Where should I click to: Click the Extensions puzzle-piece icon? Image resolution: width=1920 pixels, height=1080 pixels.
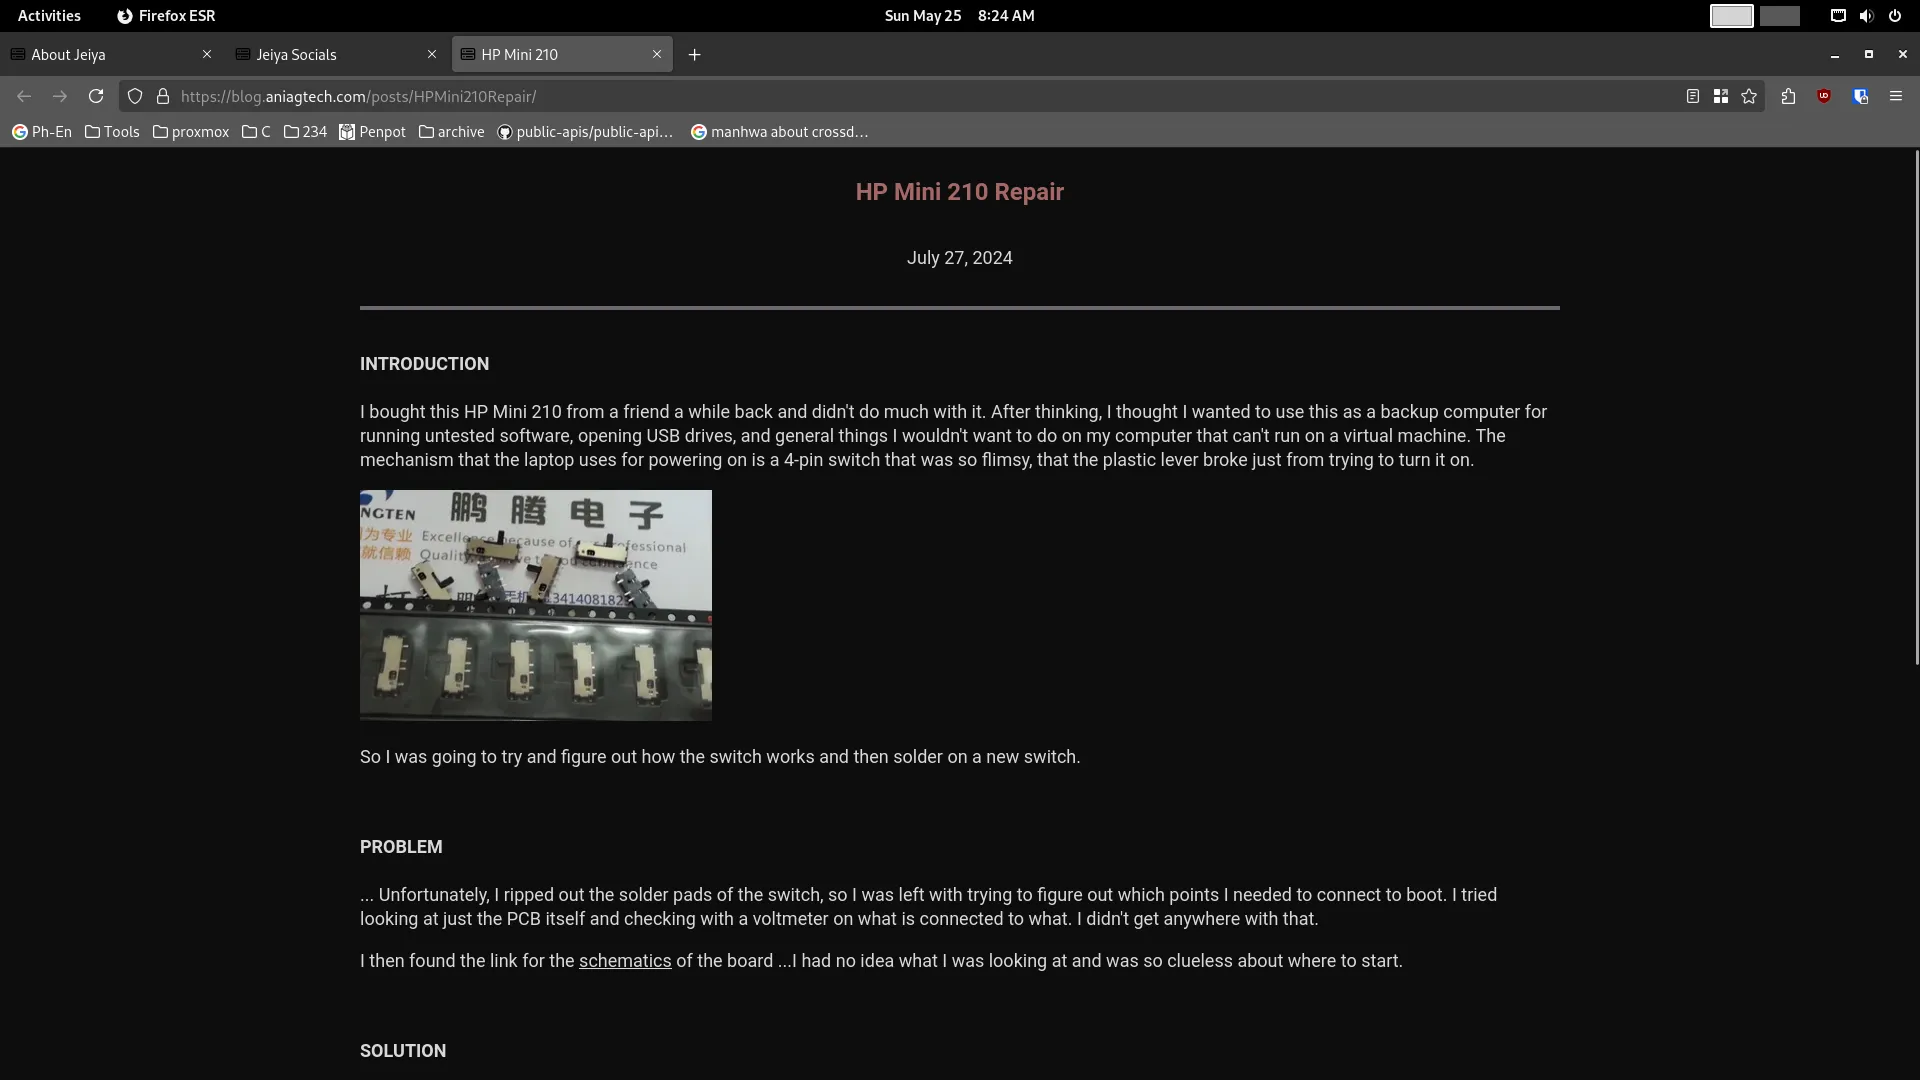coord(1787,96)
